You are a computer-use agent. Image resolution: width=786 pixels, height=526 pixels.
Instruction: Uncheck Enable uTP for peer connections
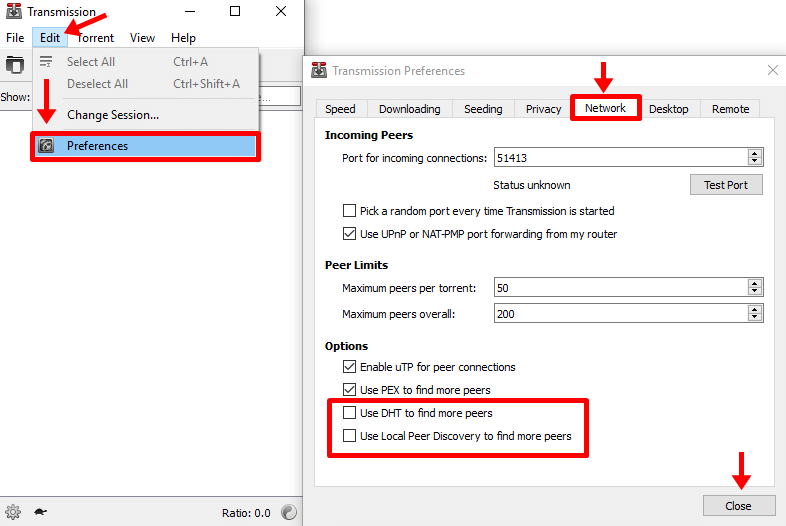pos(349,367)
